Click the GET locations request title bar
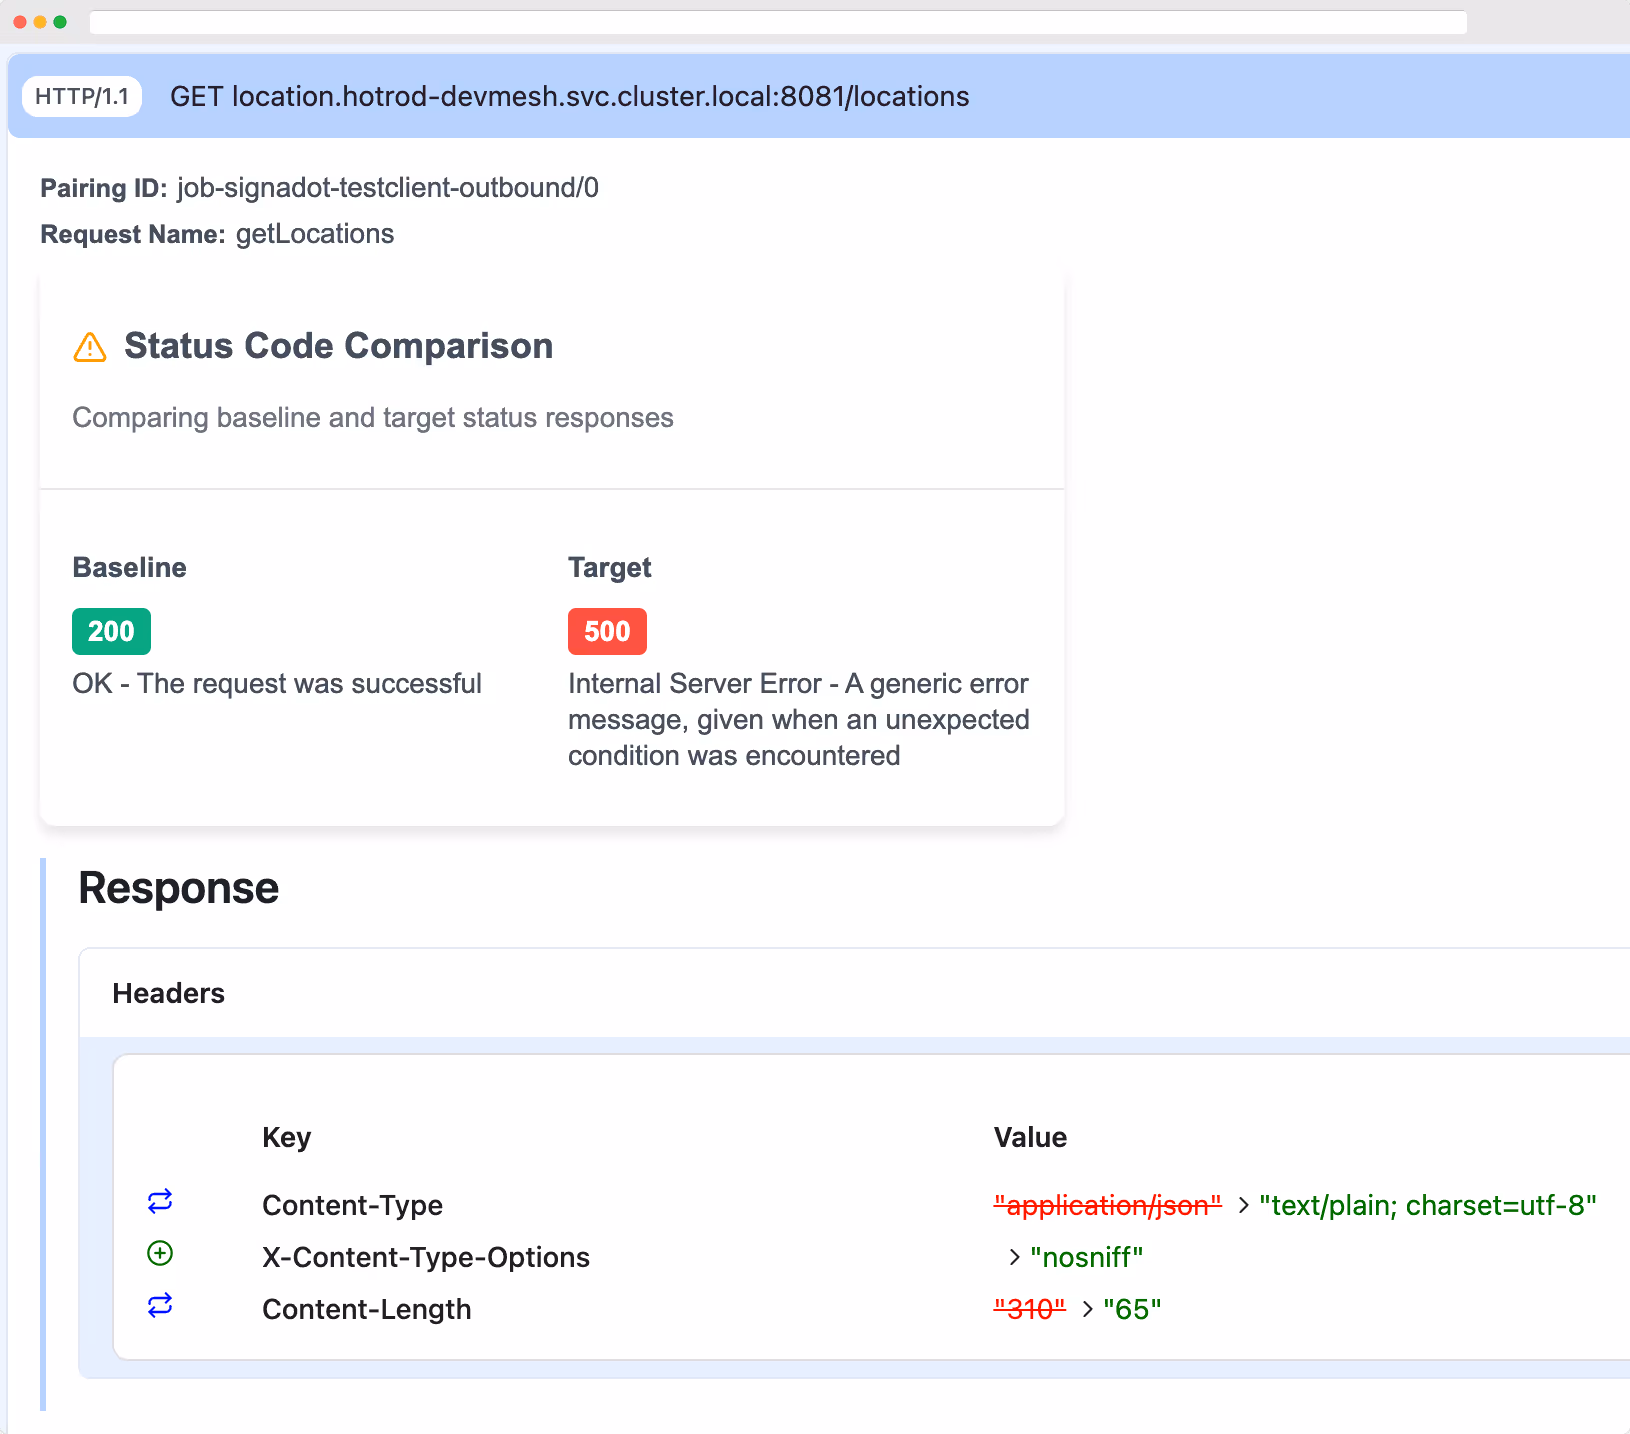This screenshot has height=1434, width=1630. point(569,97)
